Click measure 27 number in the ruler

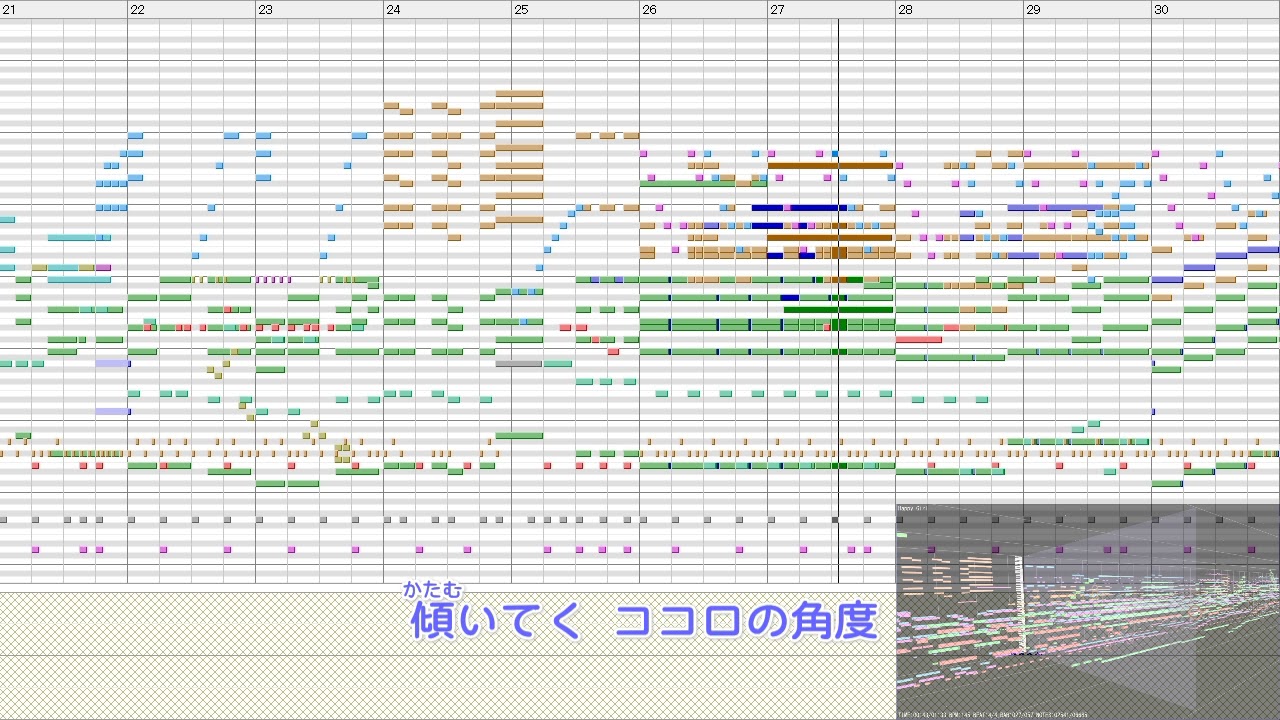tap(777, 9)
